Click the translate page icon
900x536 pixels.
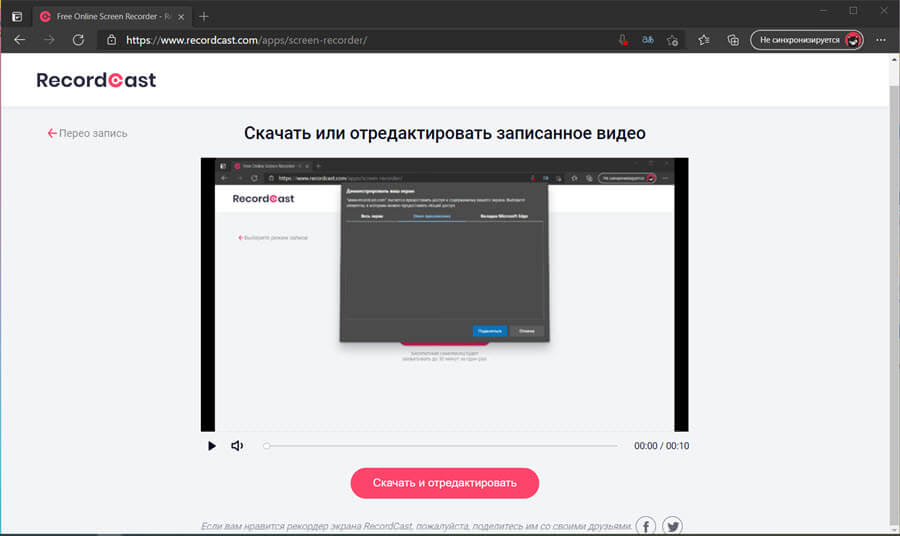648,40
